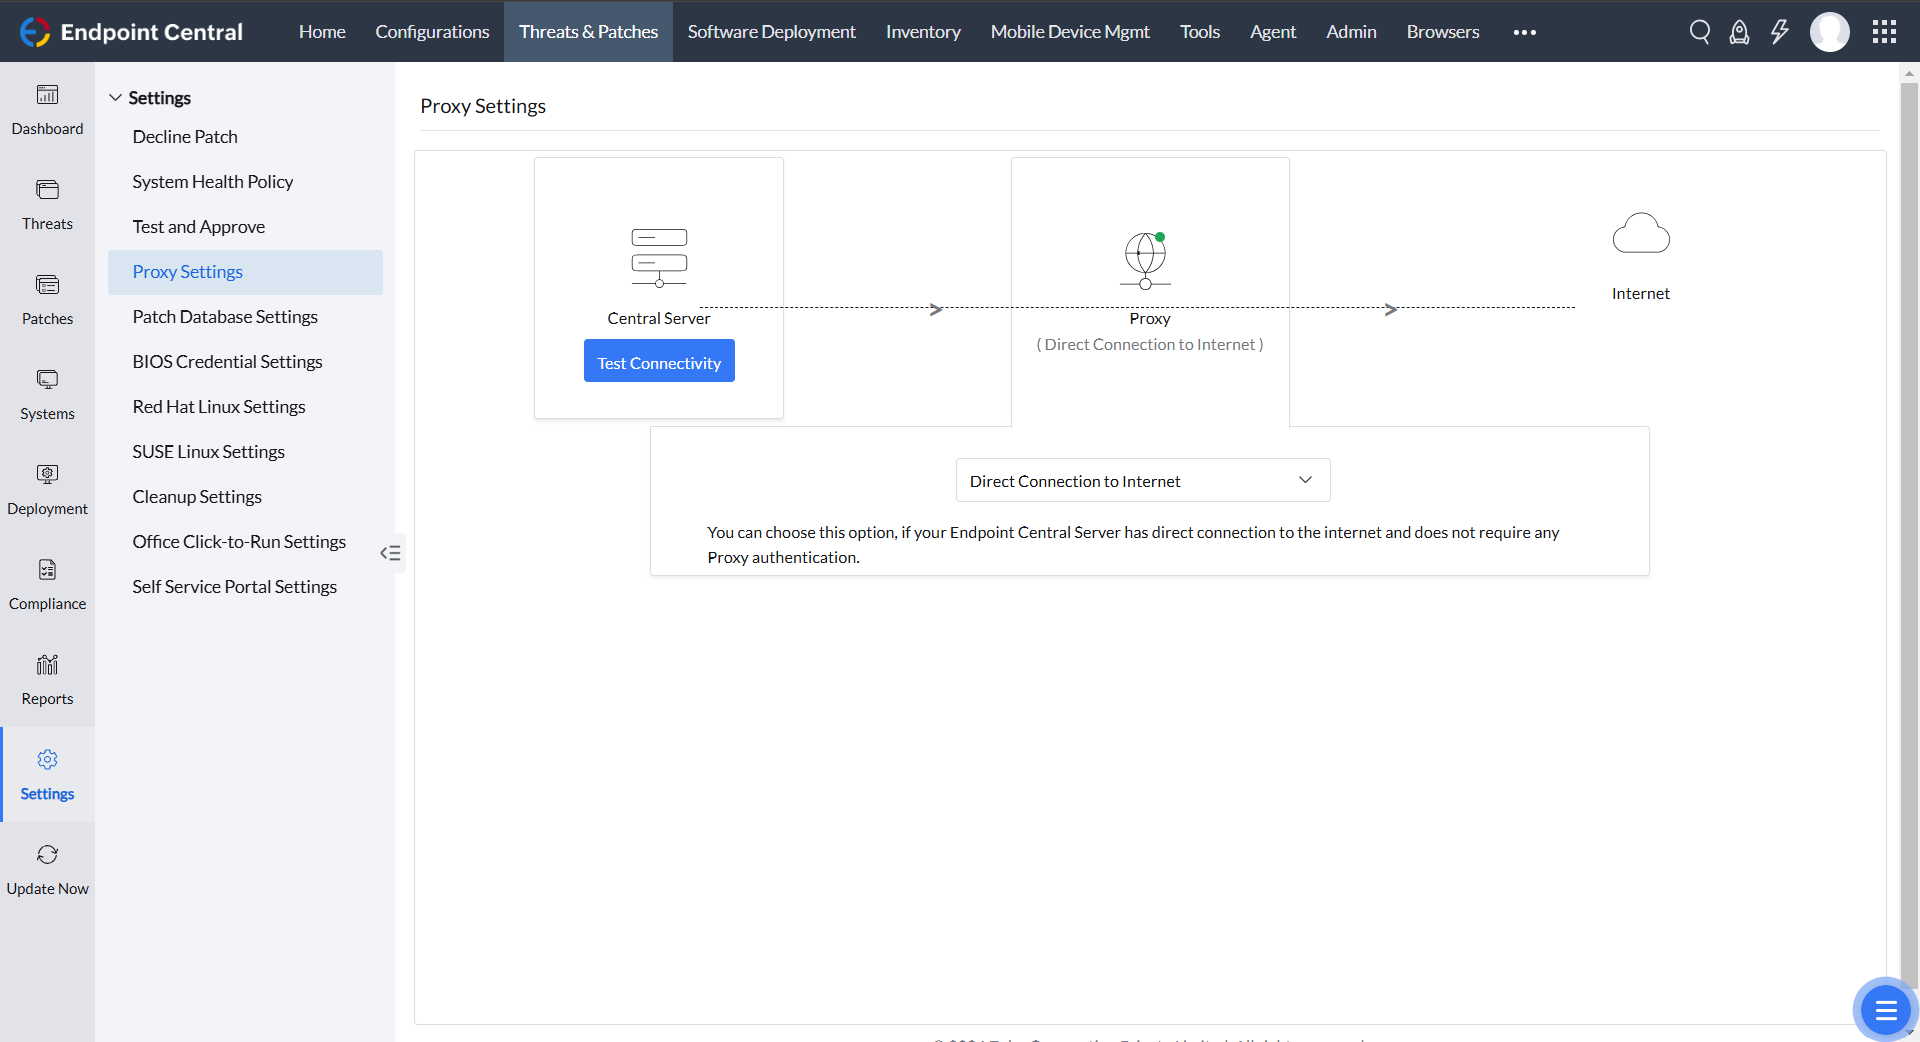1920x1042 pixels.
Task: Collapse the Settings tree section
Action: pos(116,98)
